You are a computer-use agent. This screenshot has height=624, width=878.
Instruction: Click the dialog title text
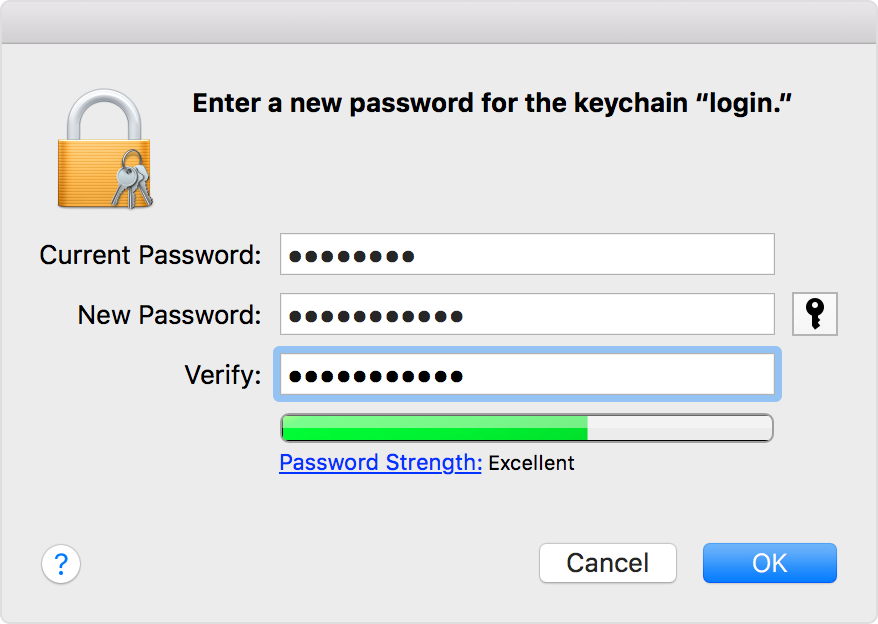(x=491, y=102)
